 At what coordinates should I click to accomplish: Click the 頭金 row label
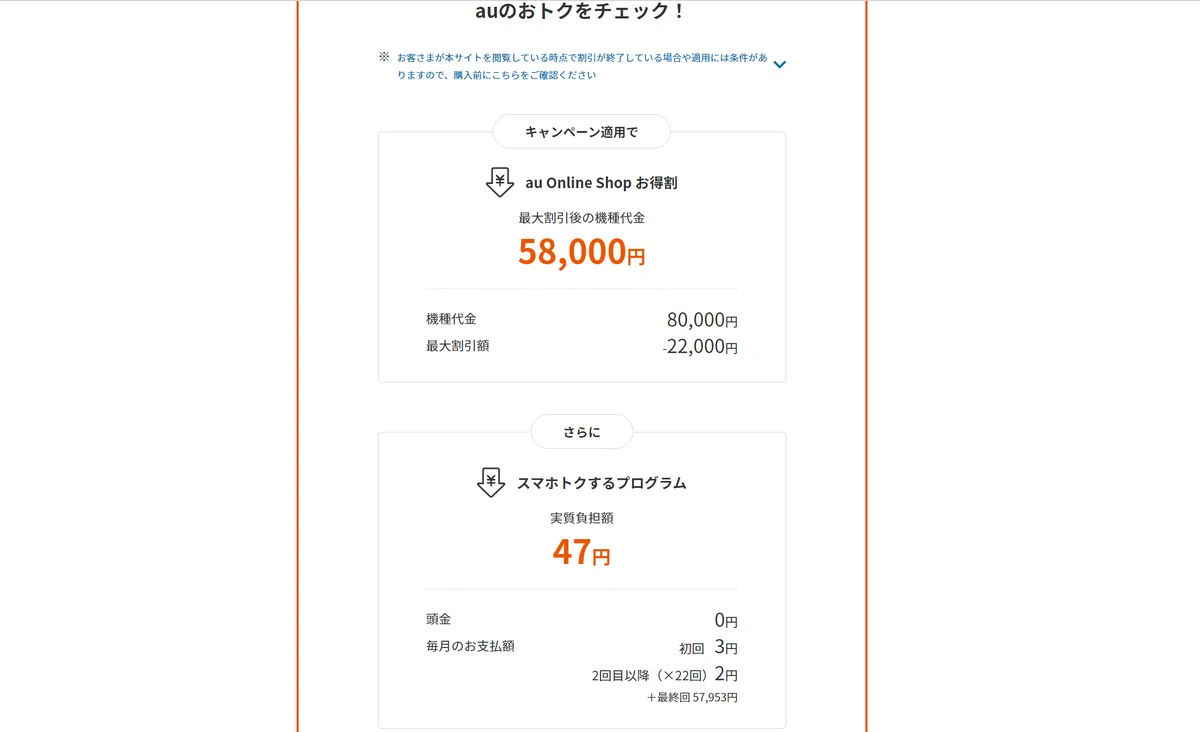tap(438, 619)
